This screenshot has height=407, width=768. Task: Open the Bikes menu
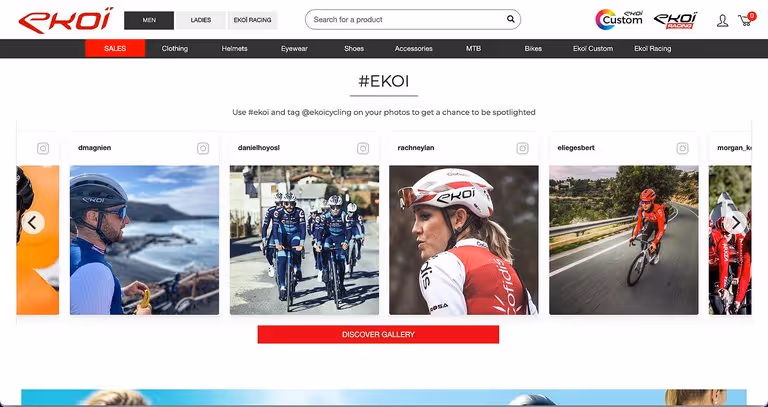[533, 48]
